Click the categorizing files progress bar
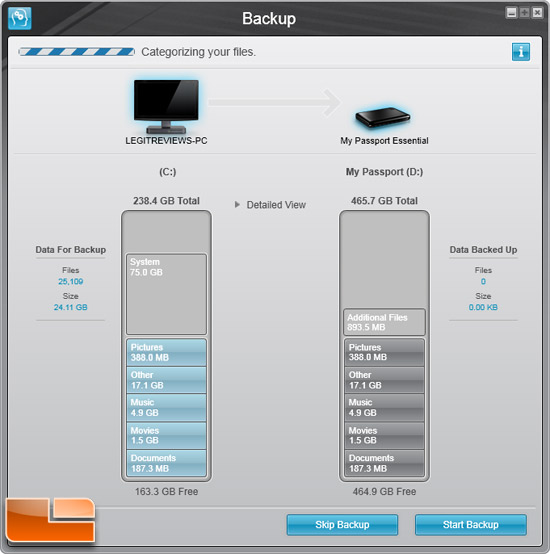 [77, 52]
